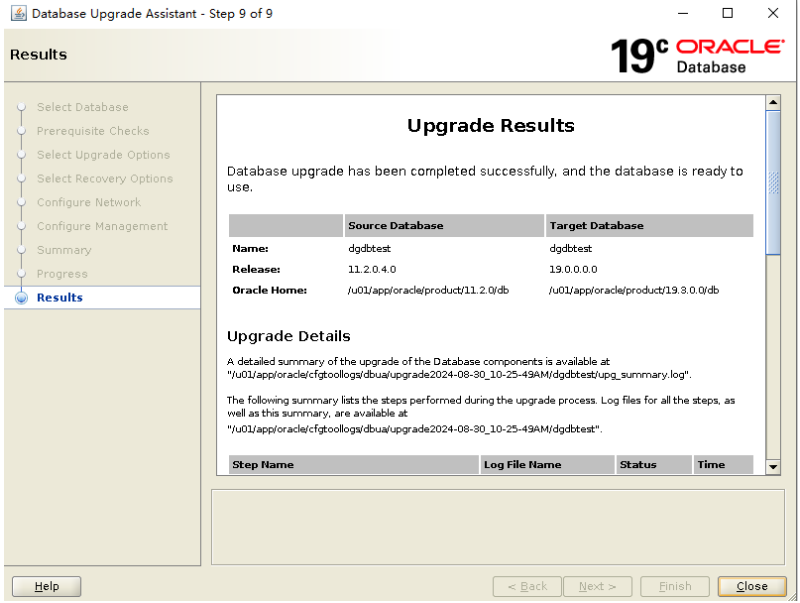Open the Progress step
The width and height of the screenshot is (800, 603).
coord(62,274)
